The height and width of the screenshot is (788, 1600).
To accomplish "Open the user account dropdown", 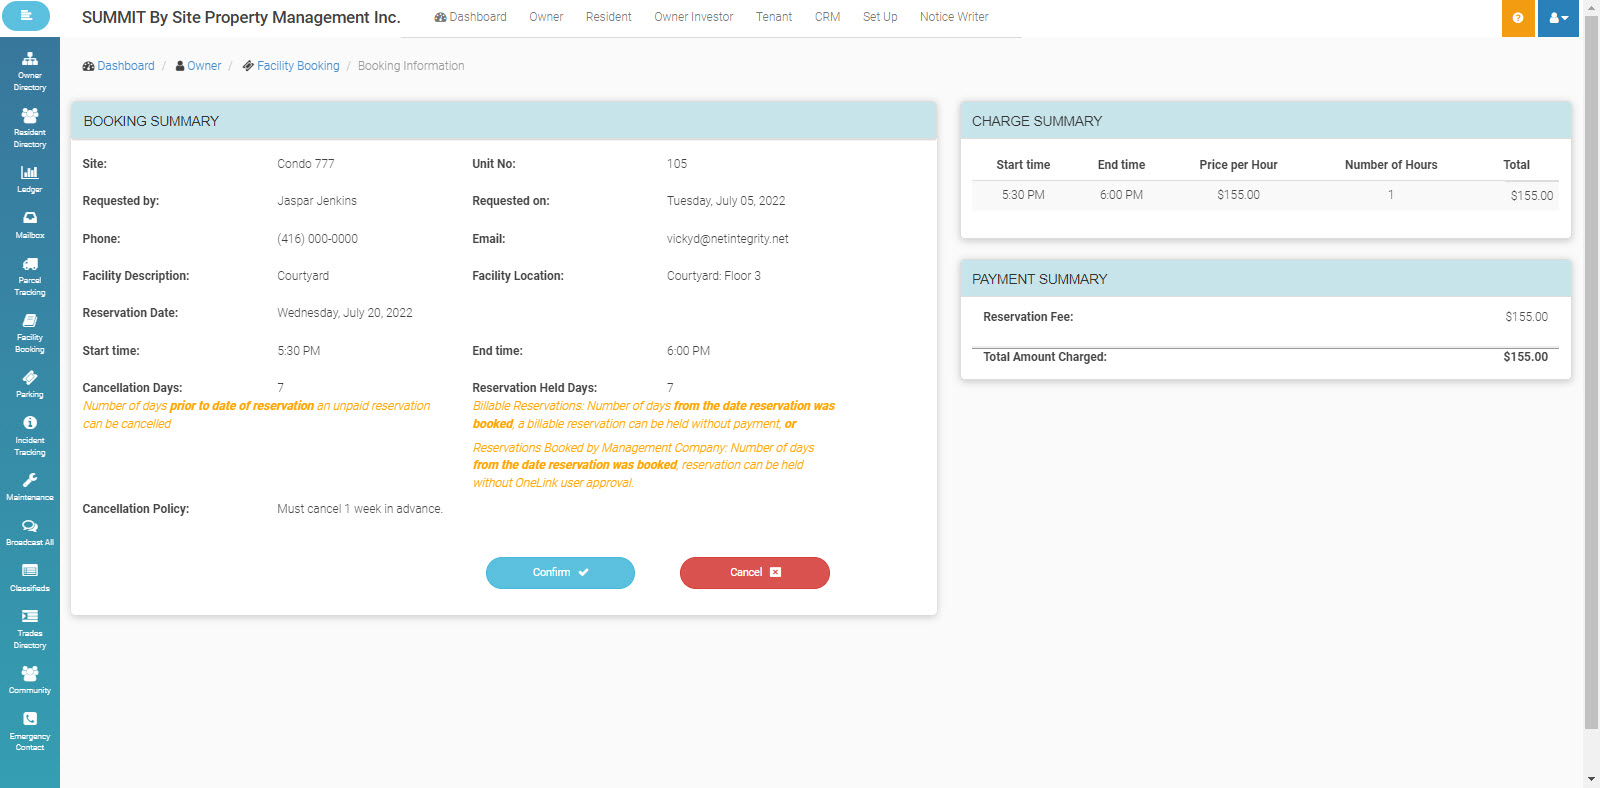I will tap(1558, 18).
